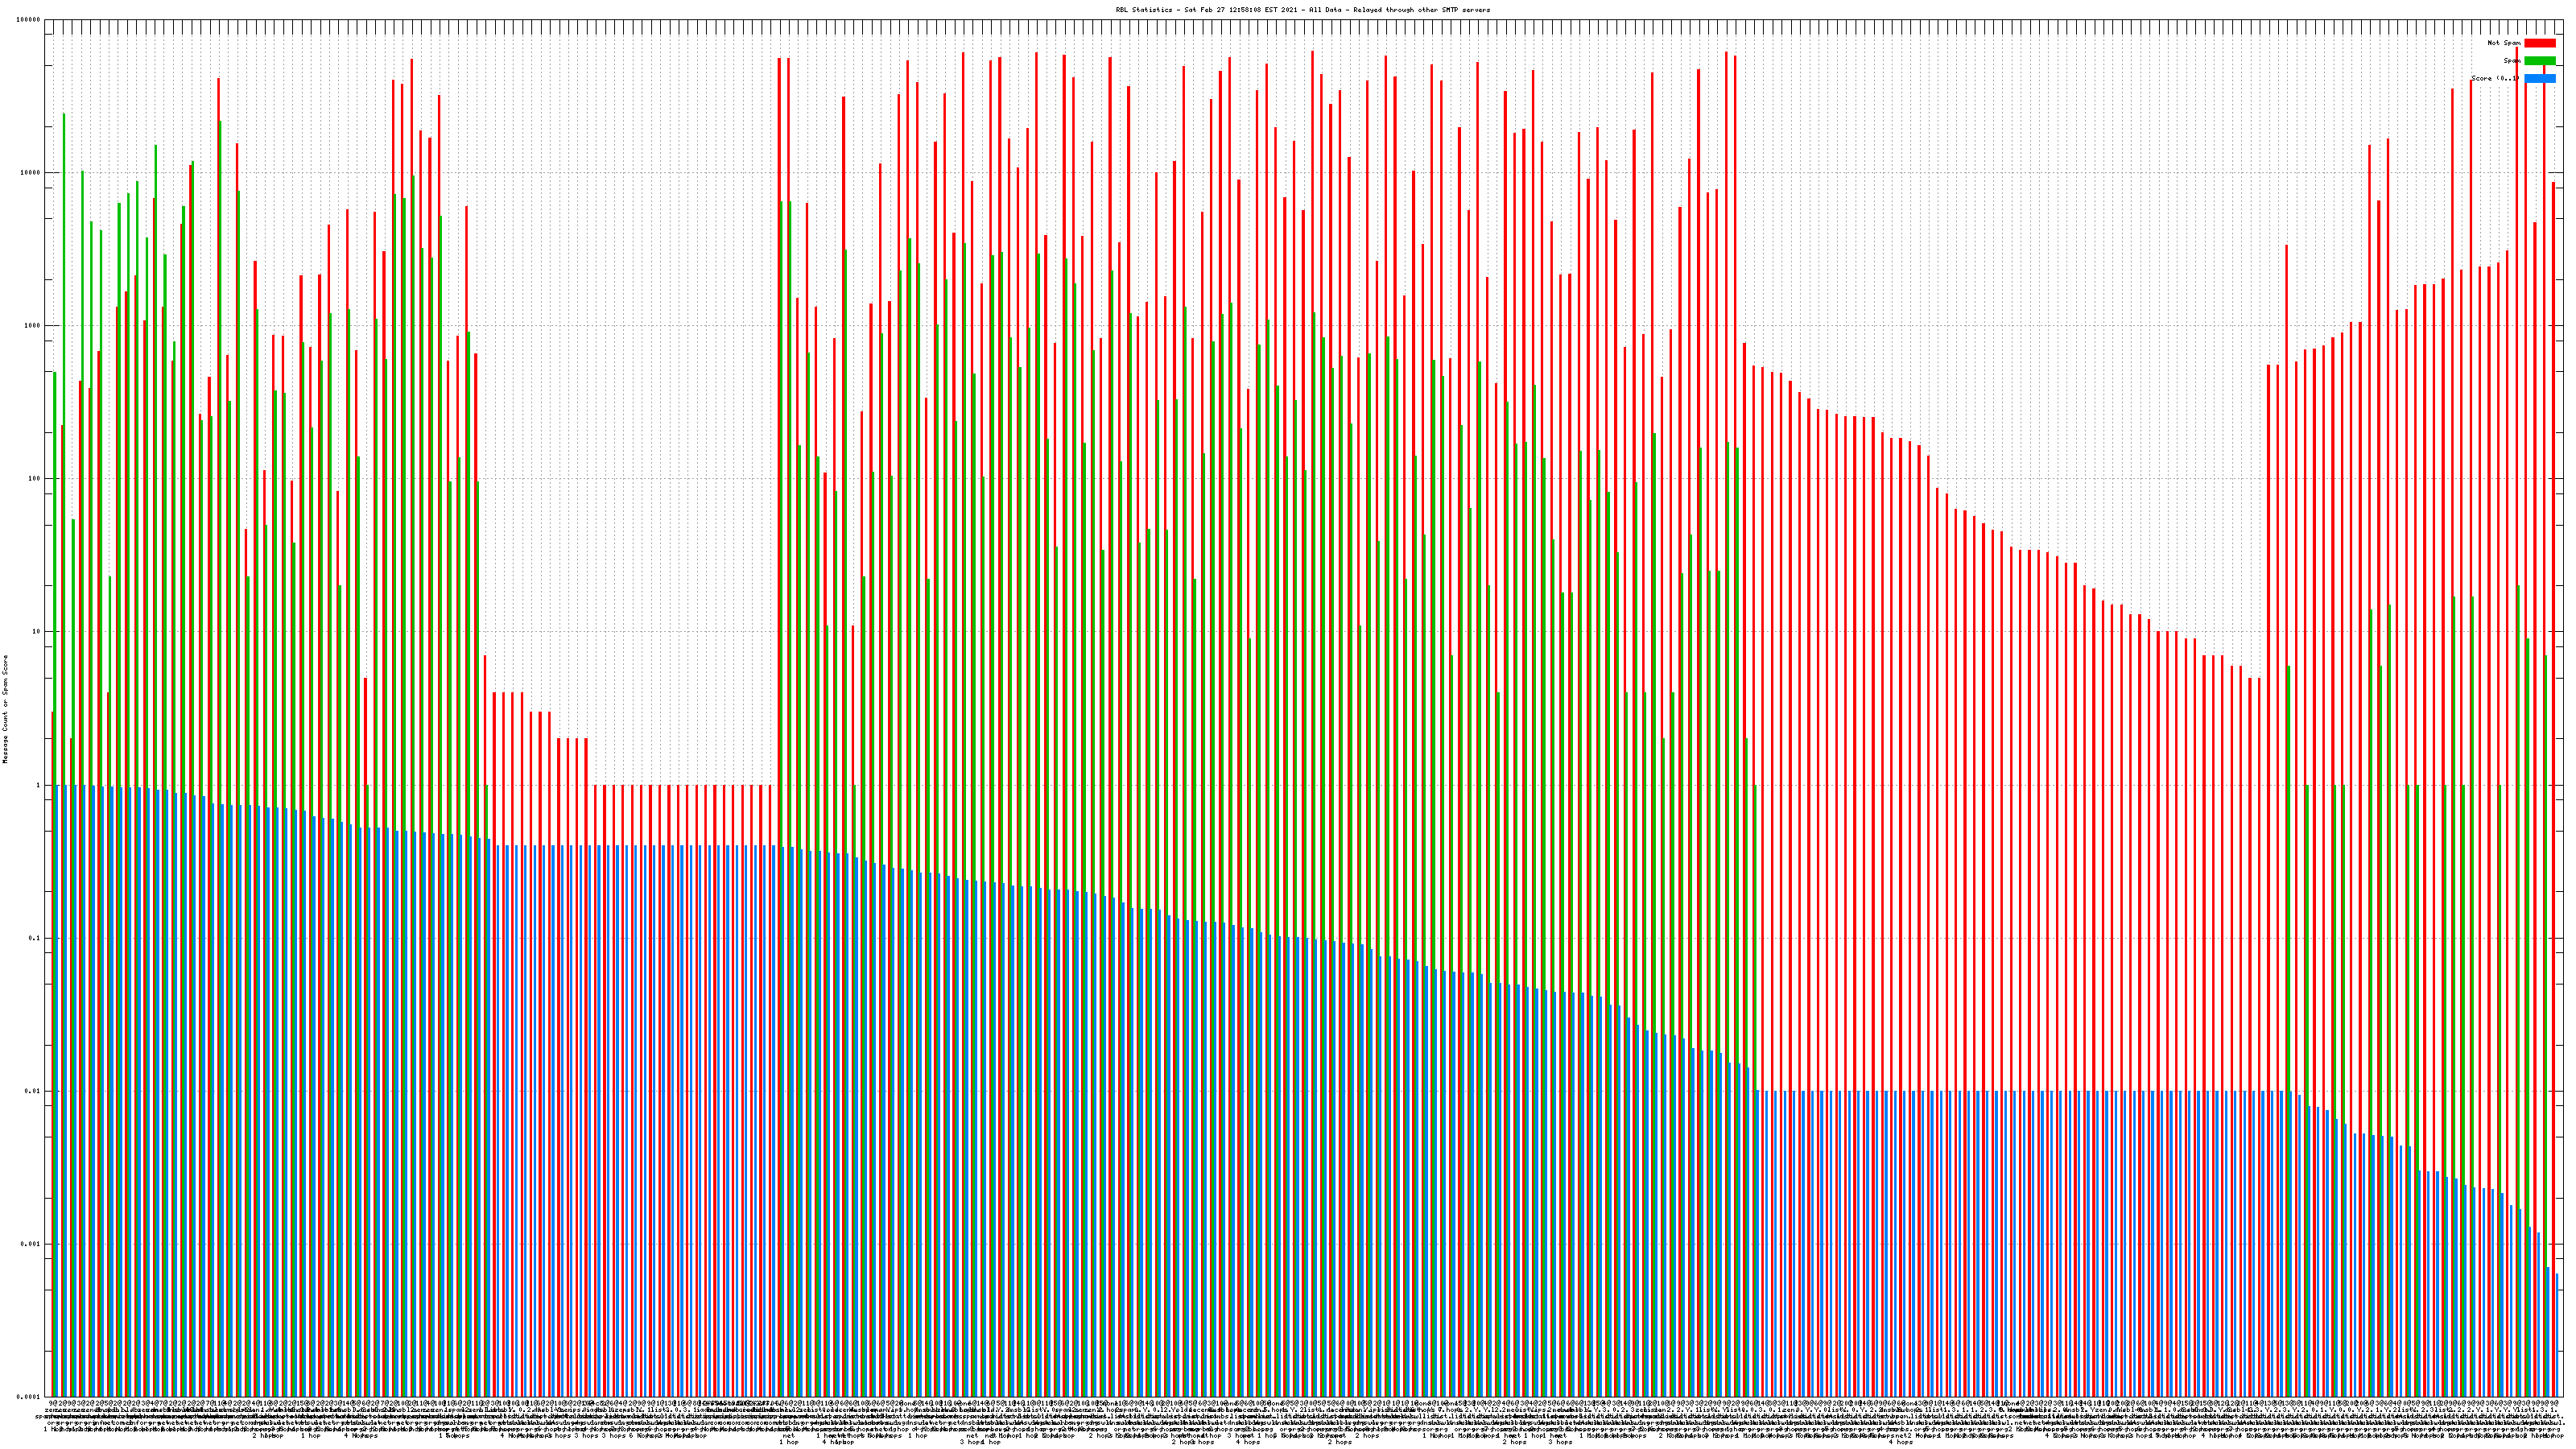2576x1449 pixels.
Task: Click the 'Score (0..1)' legend label
Action: (x=2495, y=78)
